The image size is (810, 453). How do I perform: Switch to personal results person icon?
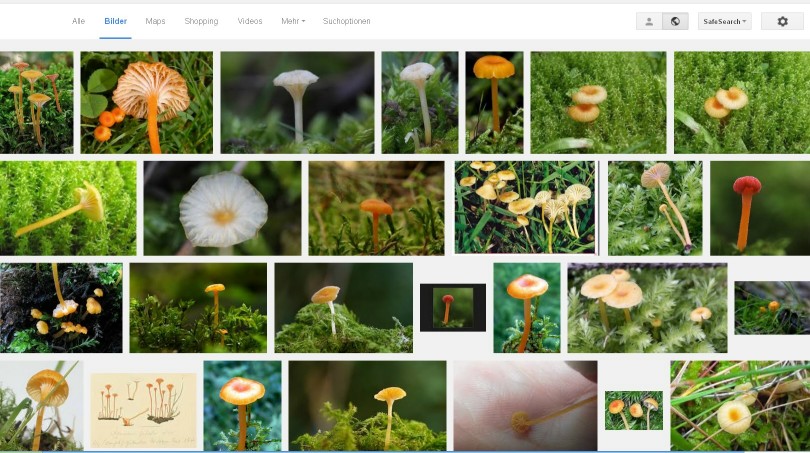(x=649, y=21)
